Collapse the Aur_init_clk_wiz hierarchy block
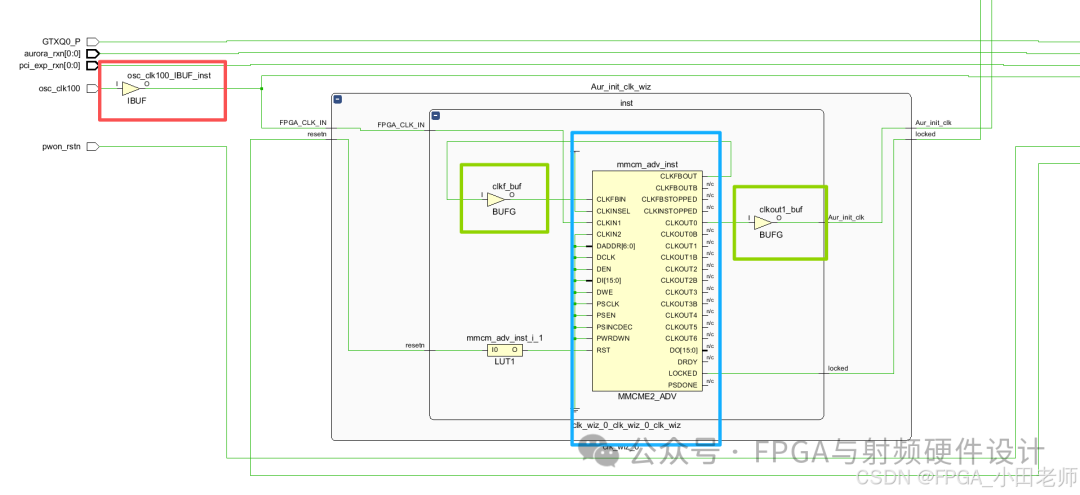Viewport: 1080px width, 495px height. (x=338, y=100)
